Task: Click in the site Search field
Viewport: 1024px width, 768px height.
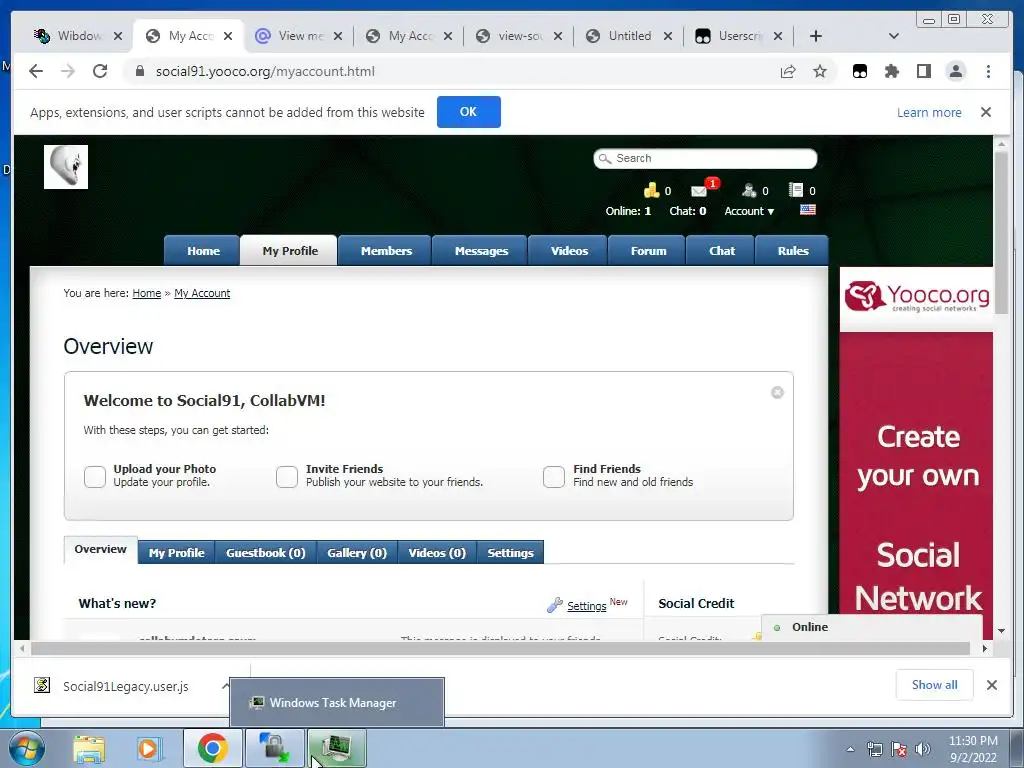Action: point(705,158)
